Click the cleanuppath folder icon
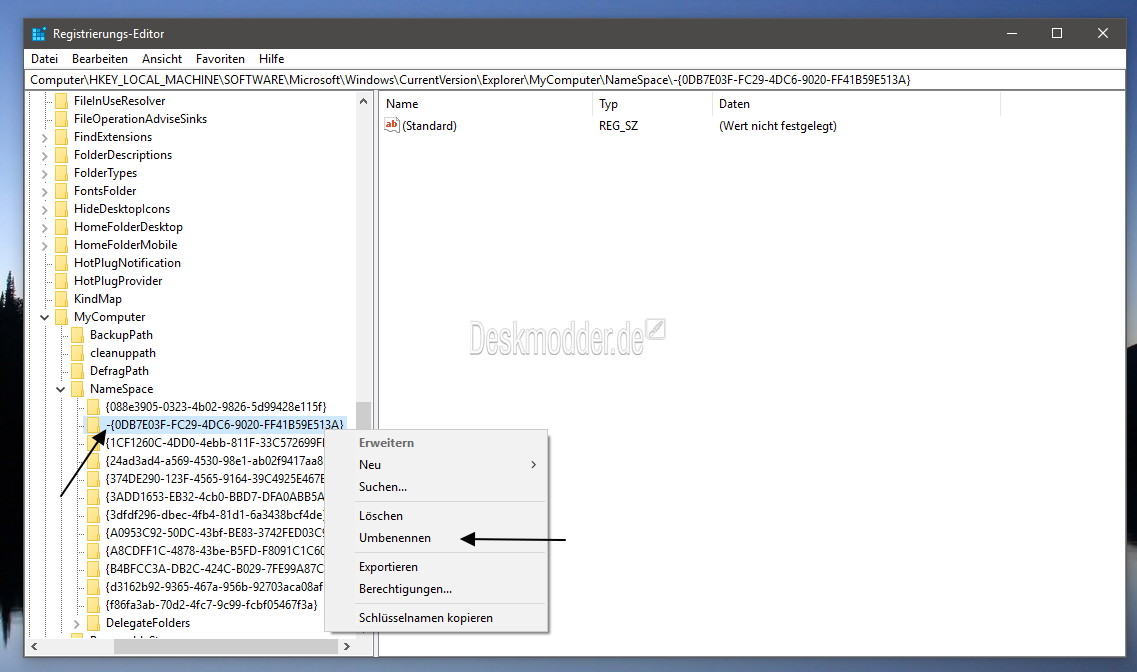Screen dimensions: 1137x672 pyautogui.click(x=78, y=353)
